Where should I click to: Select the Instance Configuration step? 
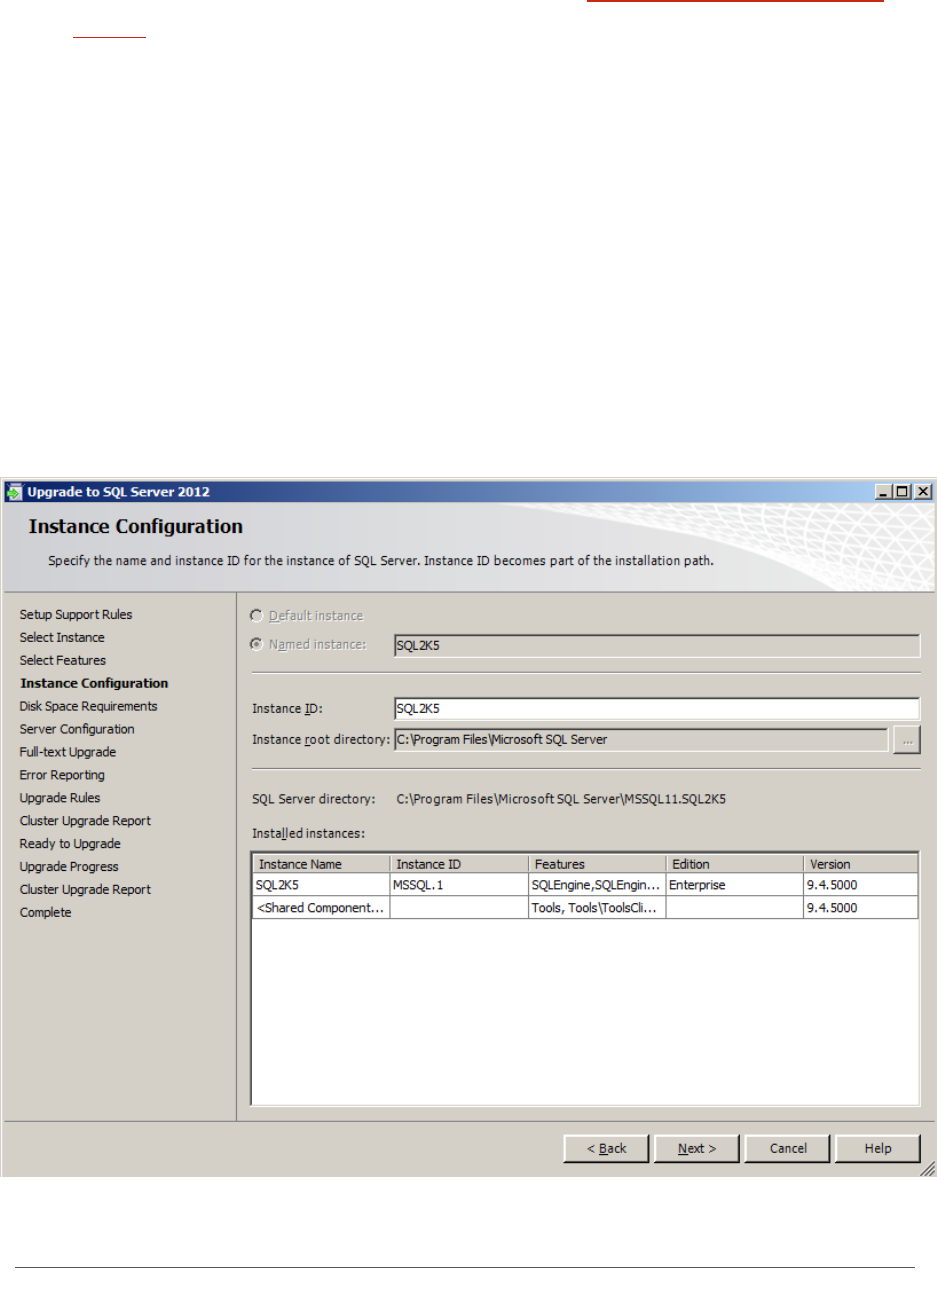[x=94, y=684]
